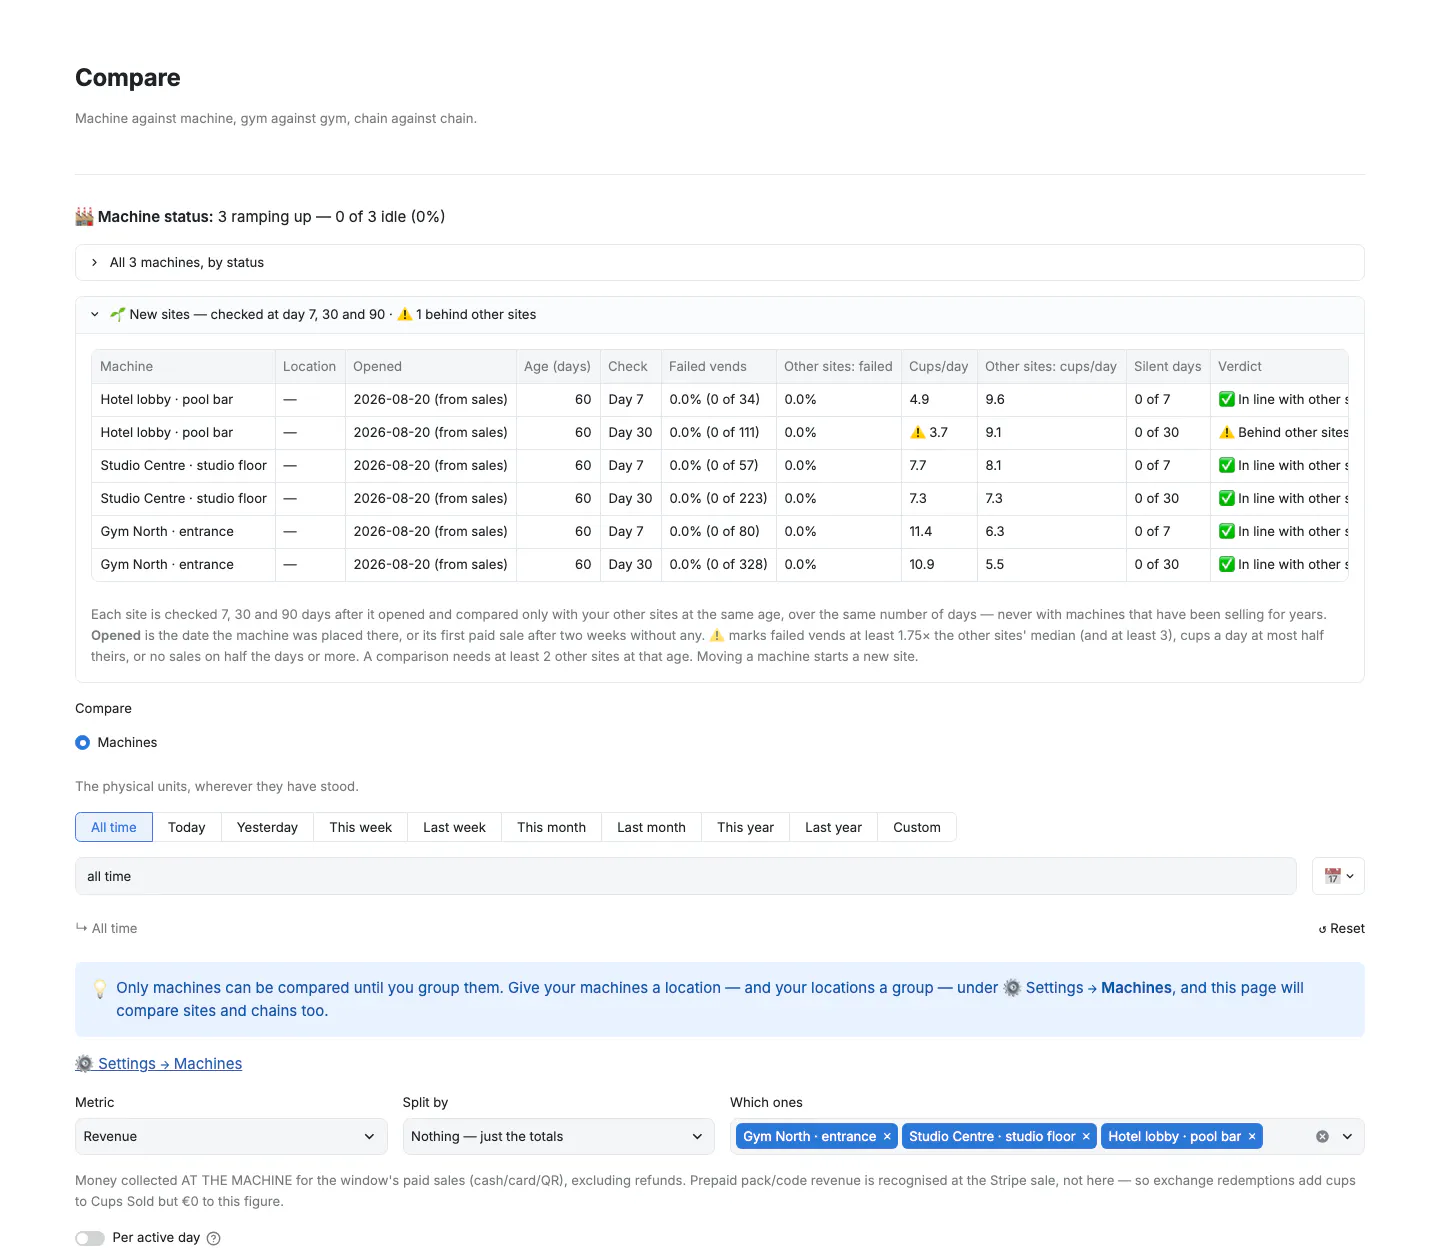Clear all selected machines in Which ones
This screenshot has height=1250, width=1440.
pyautogui.click(x=1322, y=1137)
